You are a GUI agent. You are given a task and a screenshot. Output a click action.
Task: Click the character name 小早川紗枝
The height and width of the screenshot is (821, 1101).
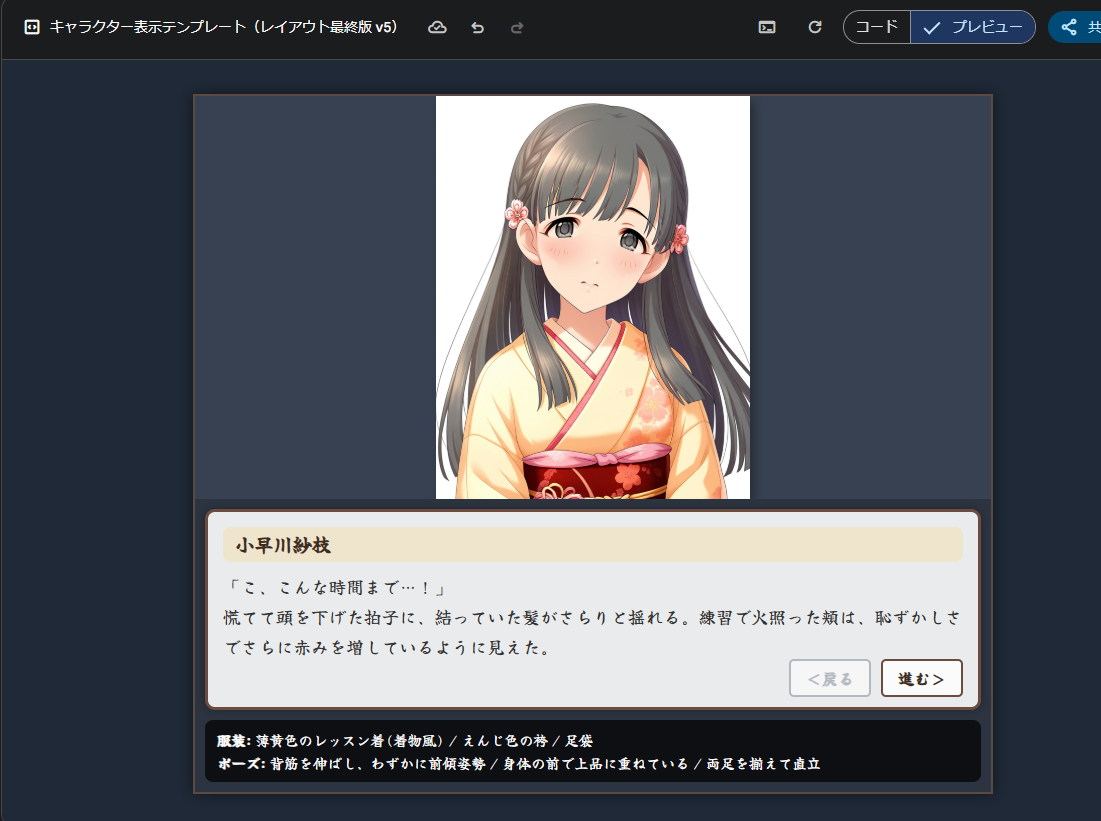click(x=283, y=546)
